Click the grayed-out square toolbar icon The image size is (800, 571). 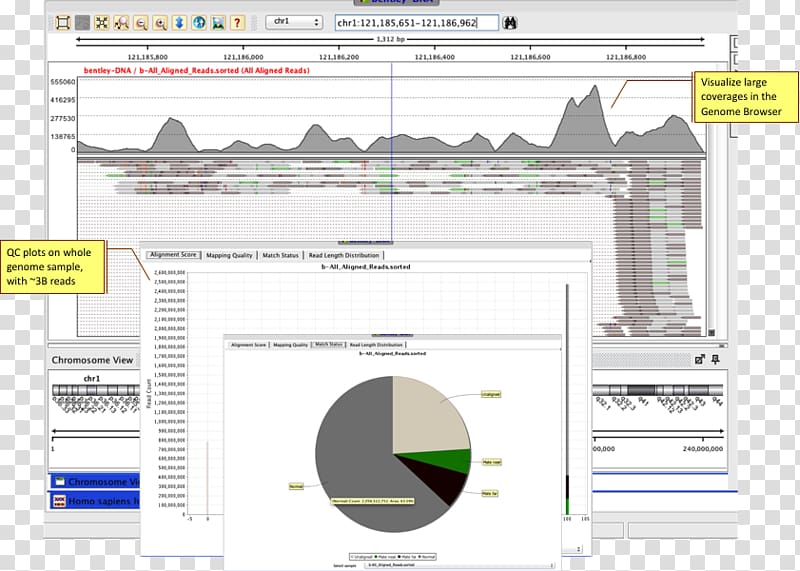[x=82, y=23]
